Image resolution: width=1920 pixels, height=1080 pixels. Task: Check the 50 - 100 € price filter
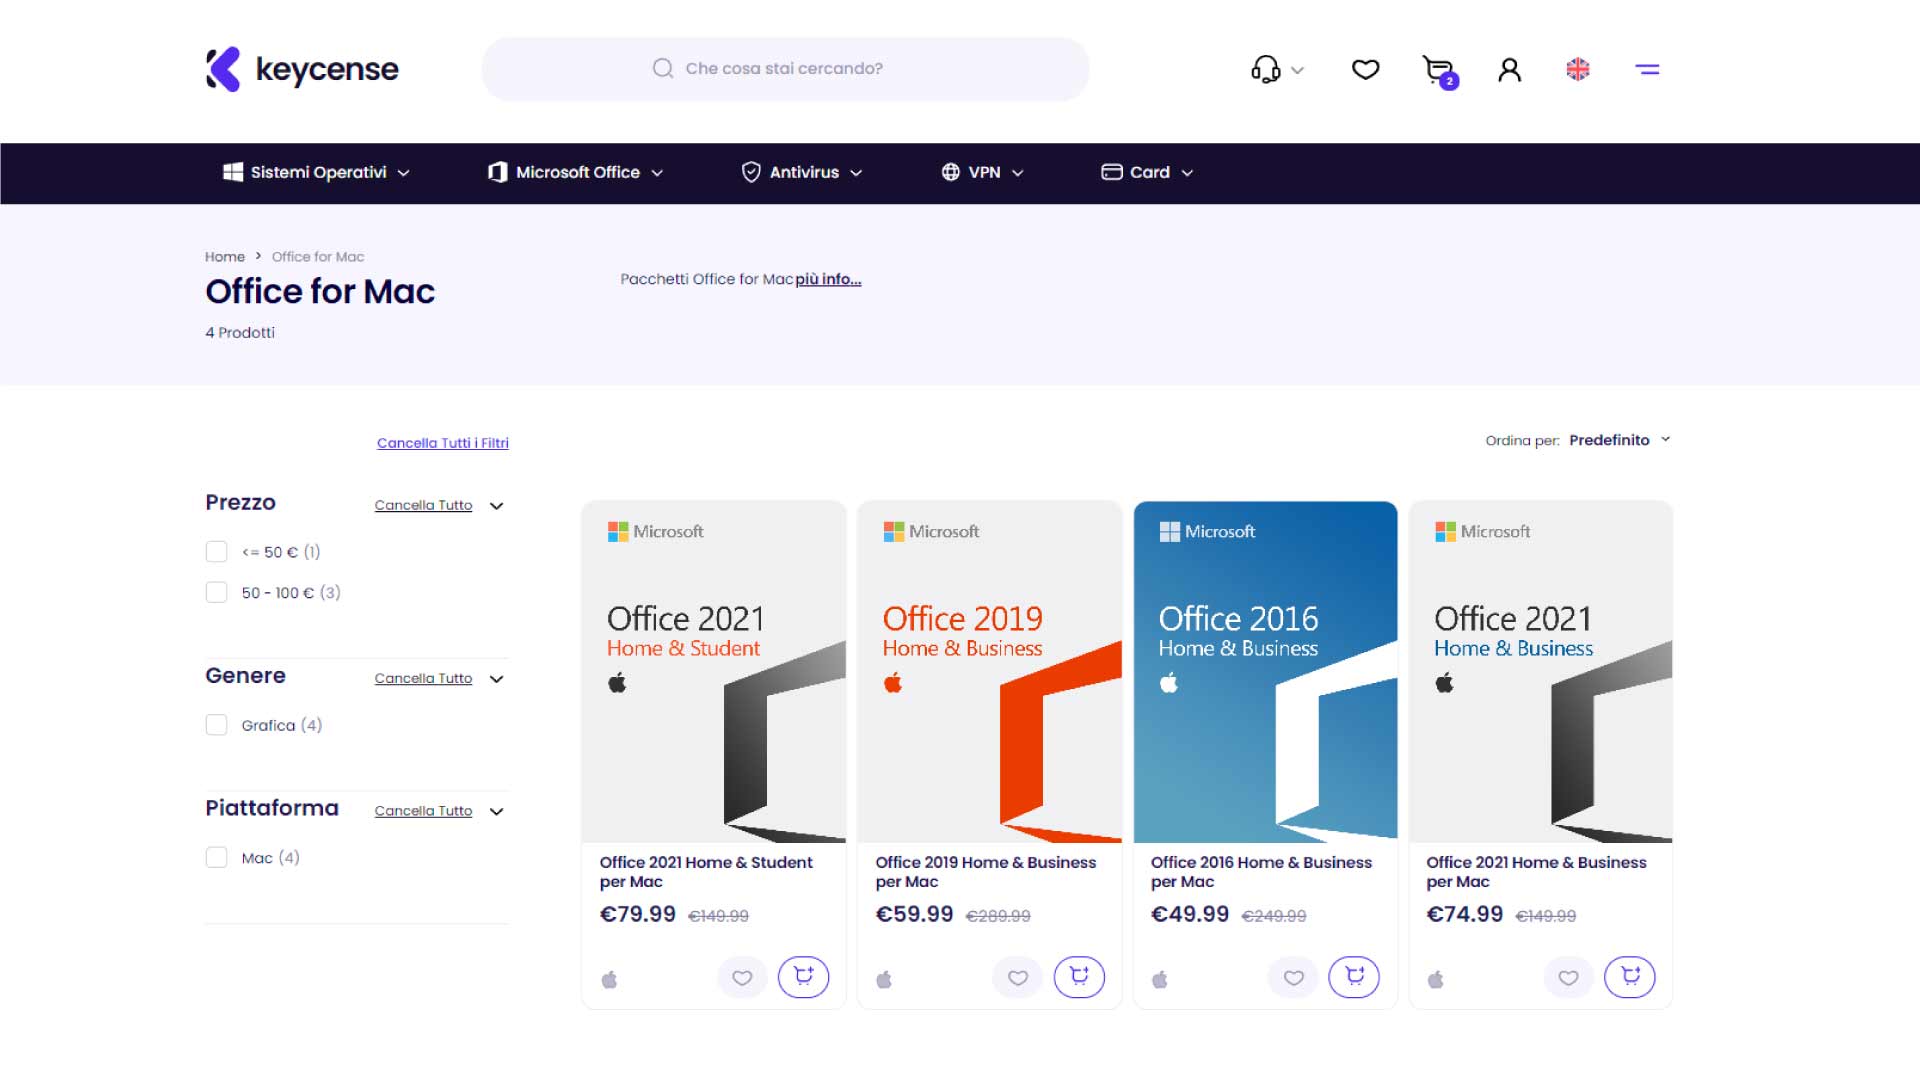tap(216, 593)
